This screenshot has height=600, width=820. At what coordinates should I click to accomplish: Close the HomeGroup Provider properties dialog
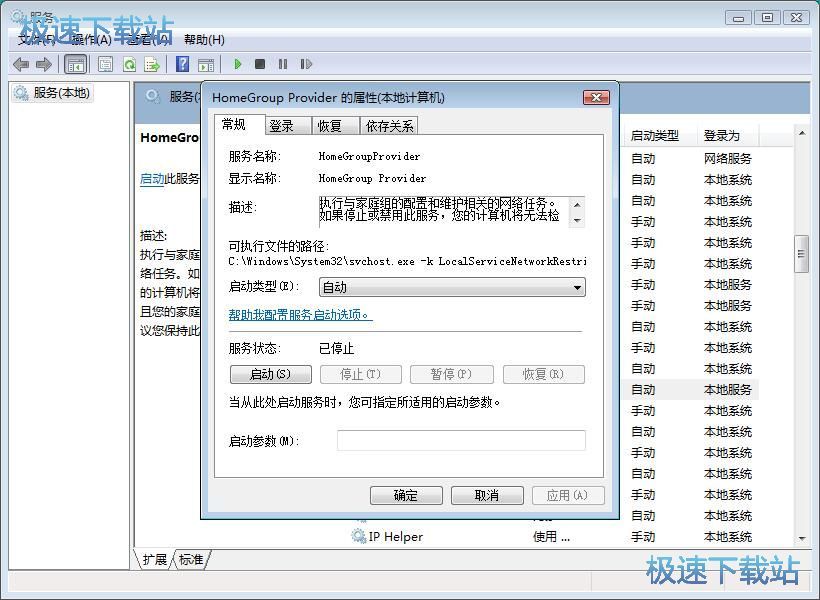tap(596, 97)
